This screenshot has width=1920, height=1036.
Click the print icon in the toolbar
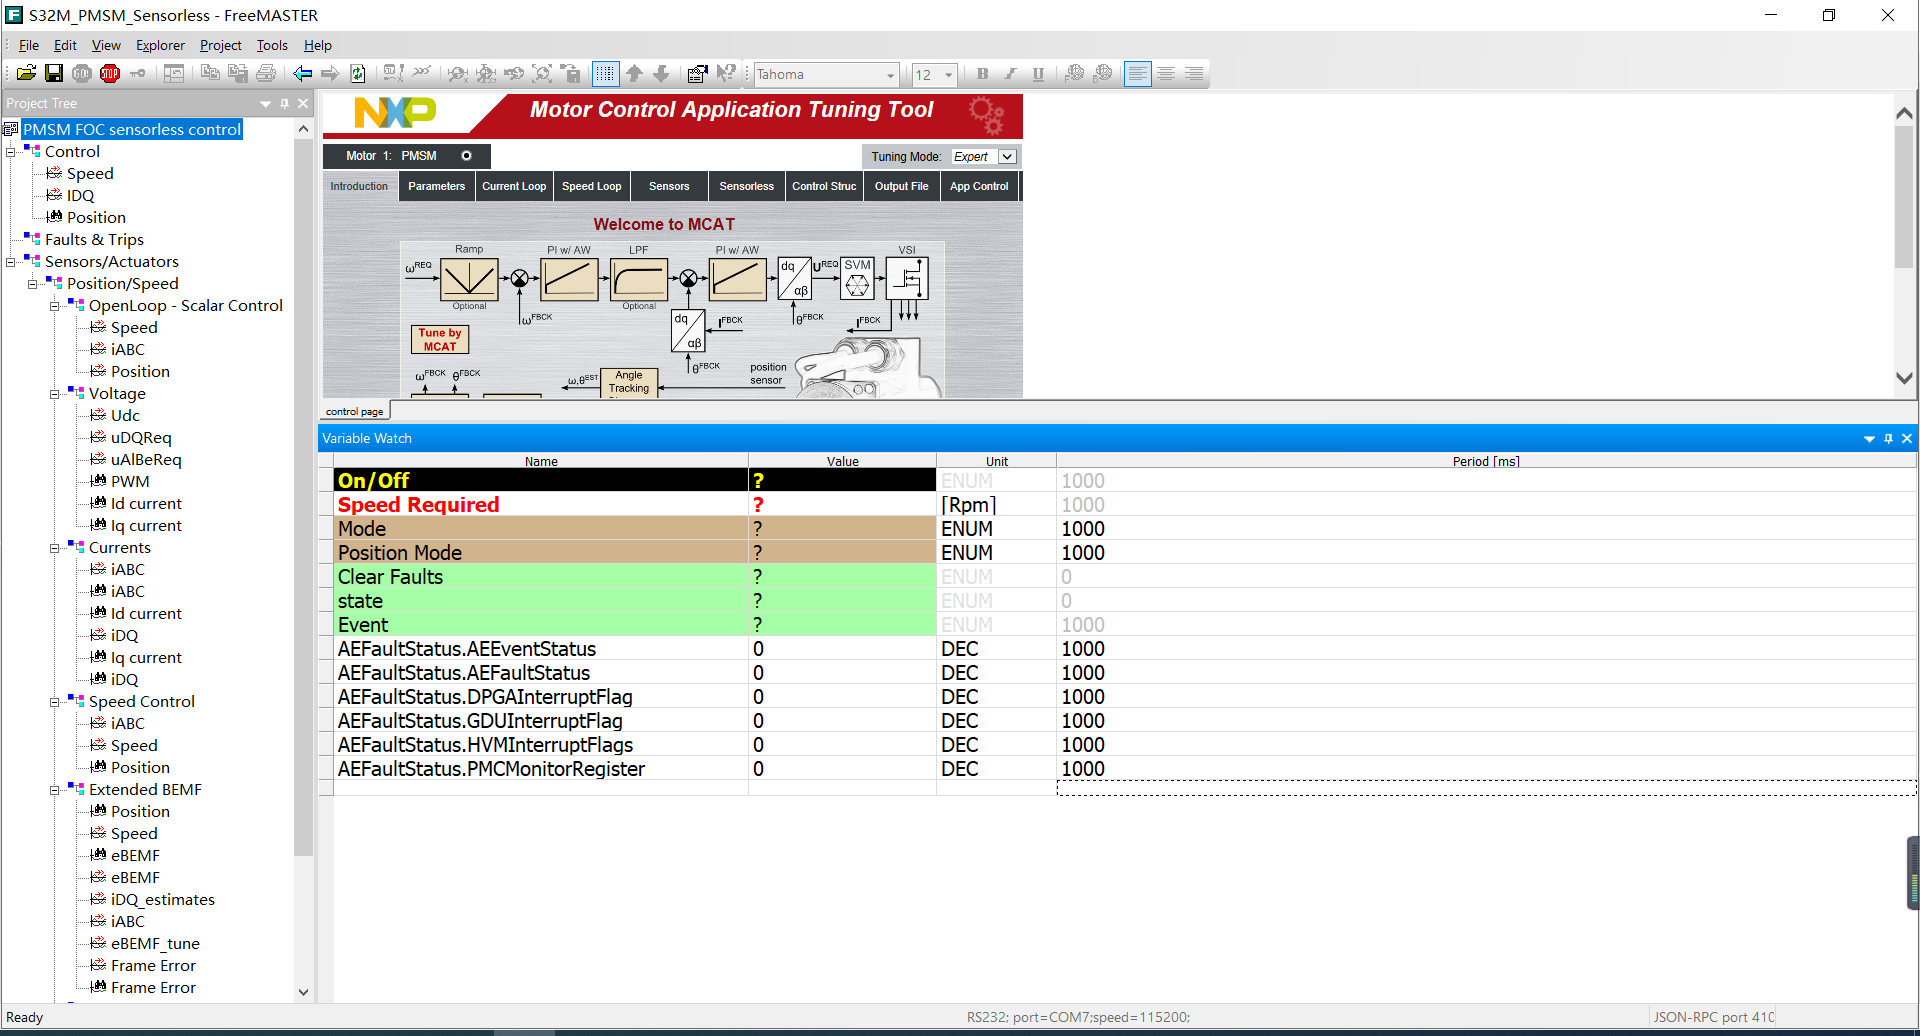(266, 74)
